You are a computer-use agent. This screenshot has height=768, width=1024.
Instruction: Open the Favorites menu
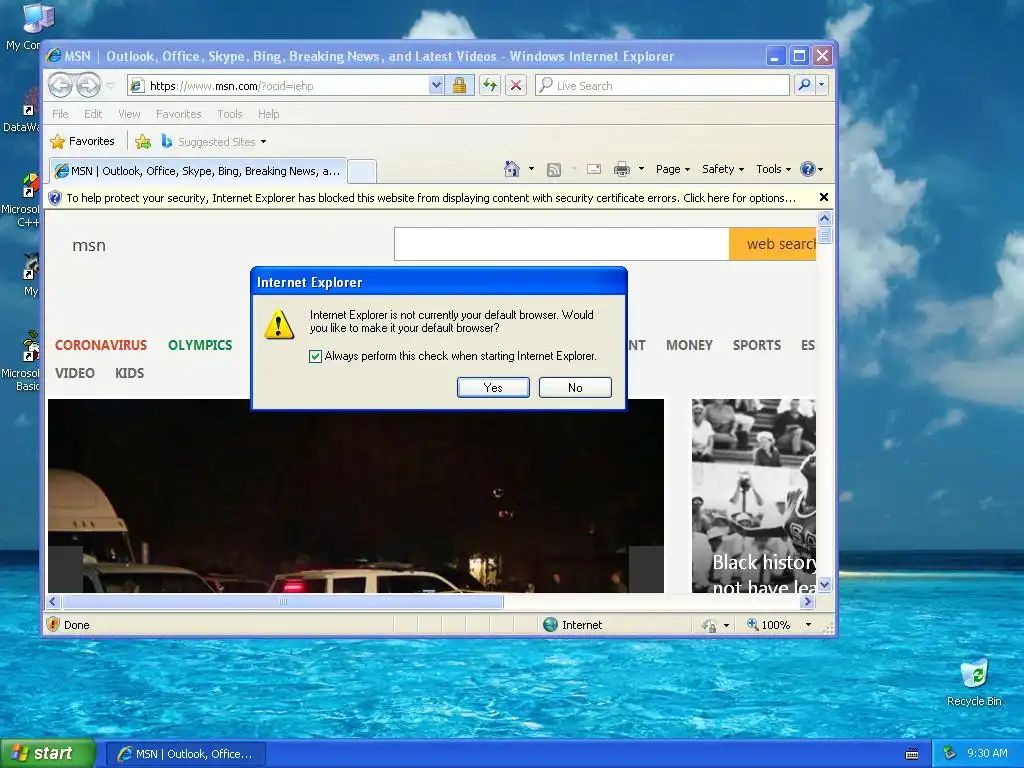178,114
